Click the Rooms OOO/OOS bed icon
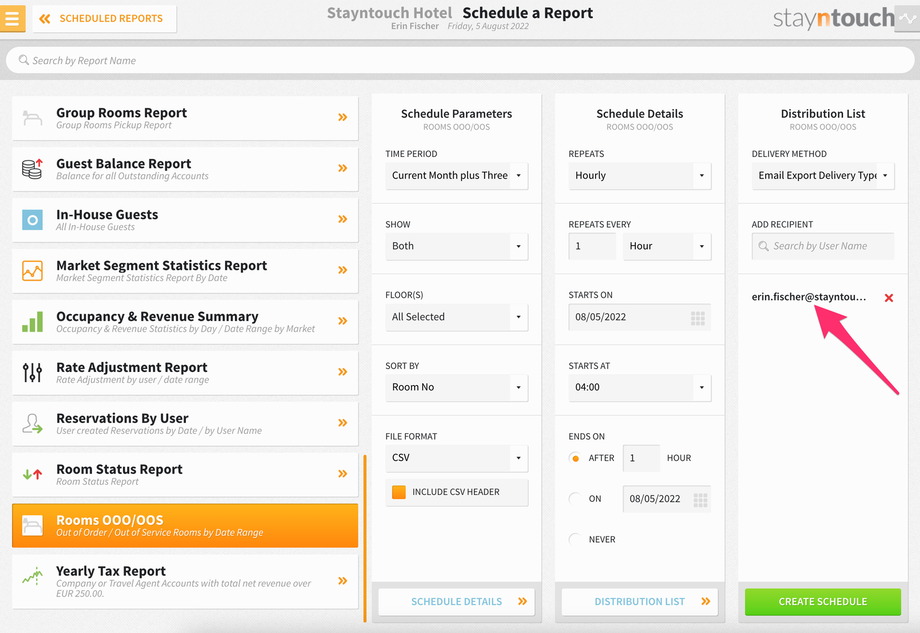The image size is (920, 633). [x=32, y=526]
